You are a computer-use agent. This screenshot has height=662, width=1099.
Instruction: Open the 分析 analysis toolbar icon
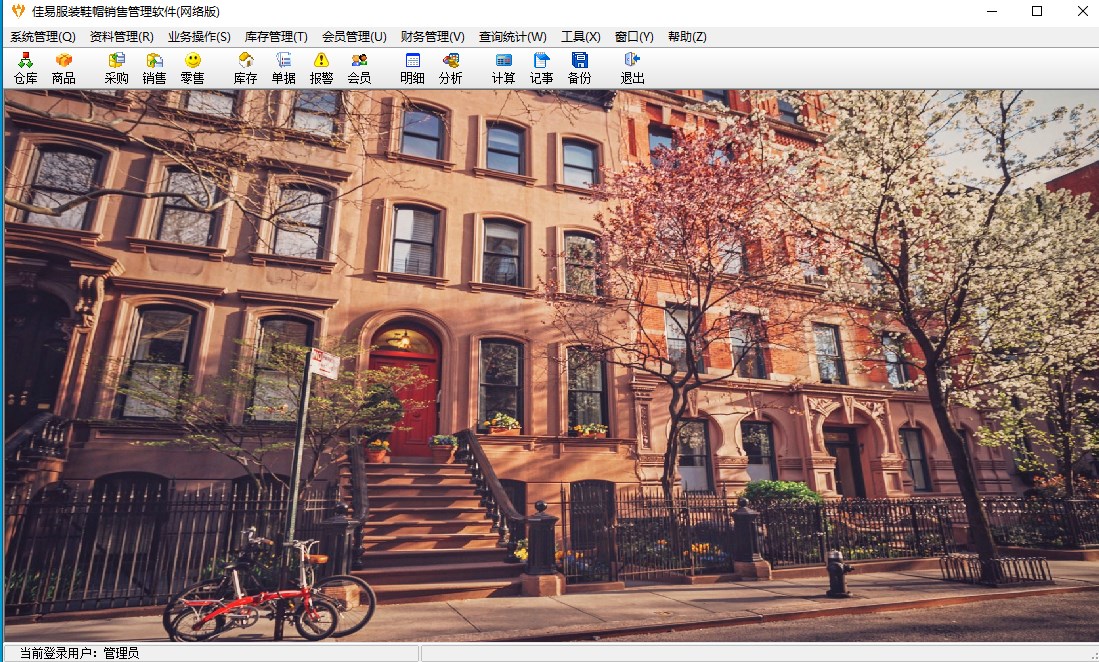[450, 68]
